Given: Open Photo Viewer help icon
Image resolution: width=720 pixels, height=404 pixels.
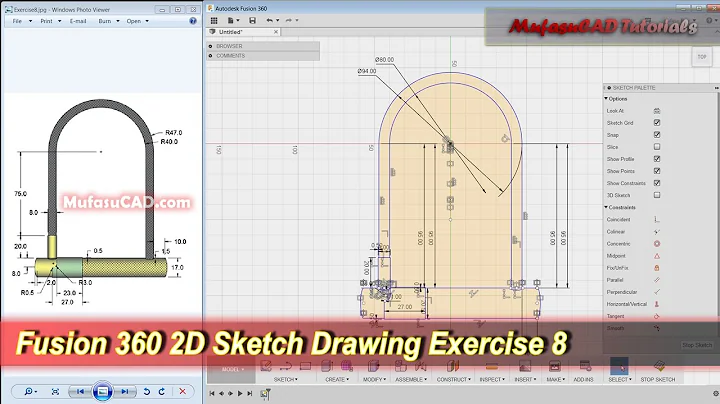Looking at the screenshot, I should point(193,21).
